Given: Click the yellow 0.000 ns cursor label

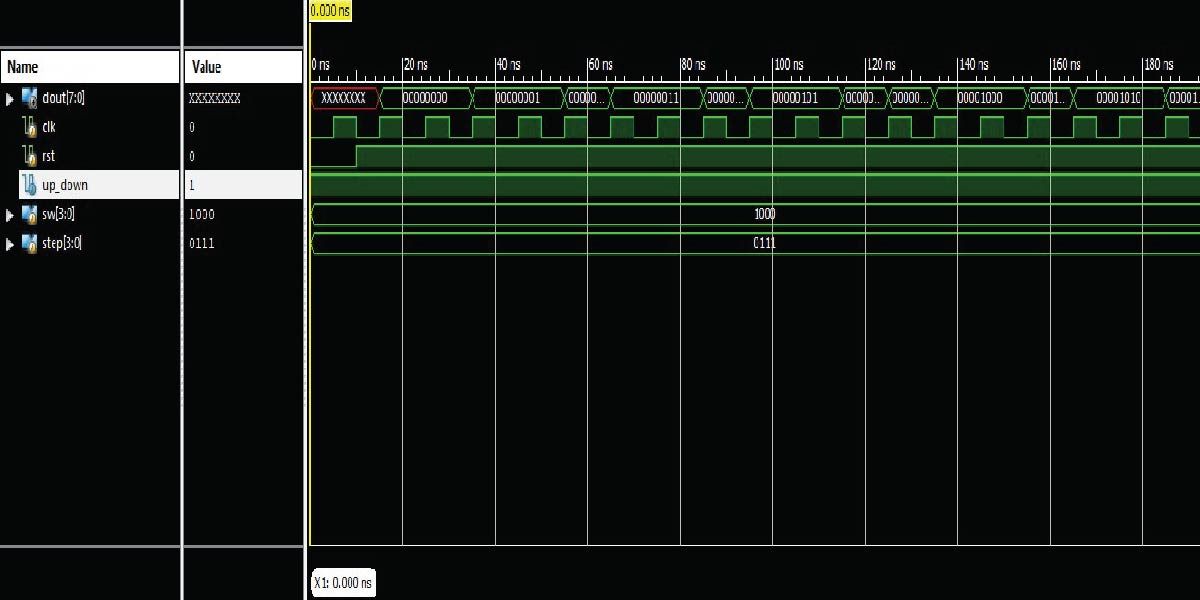Looking at the screenshot, I should click(328, 12).
